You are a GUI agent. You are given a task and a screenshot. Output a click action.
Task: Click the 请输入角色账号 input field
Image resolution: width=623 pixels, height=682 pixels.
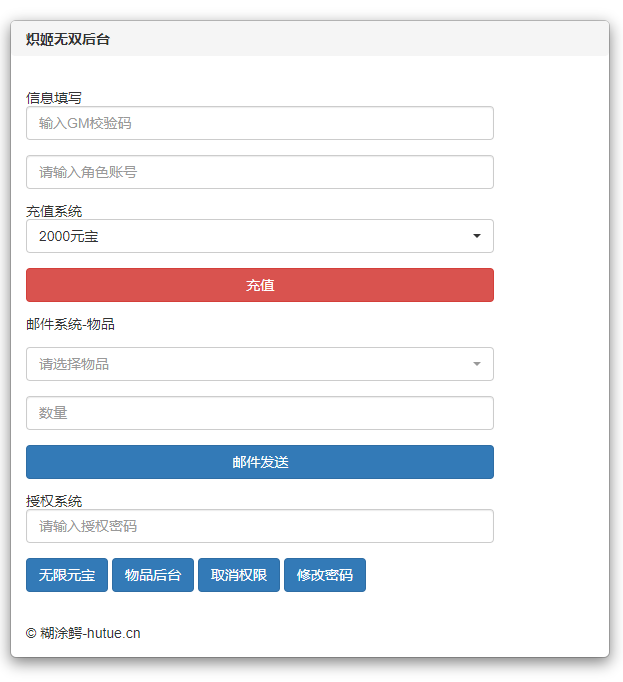(x=260, y=172)
